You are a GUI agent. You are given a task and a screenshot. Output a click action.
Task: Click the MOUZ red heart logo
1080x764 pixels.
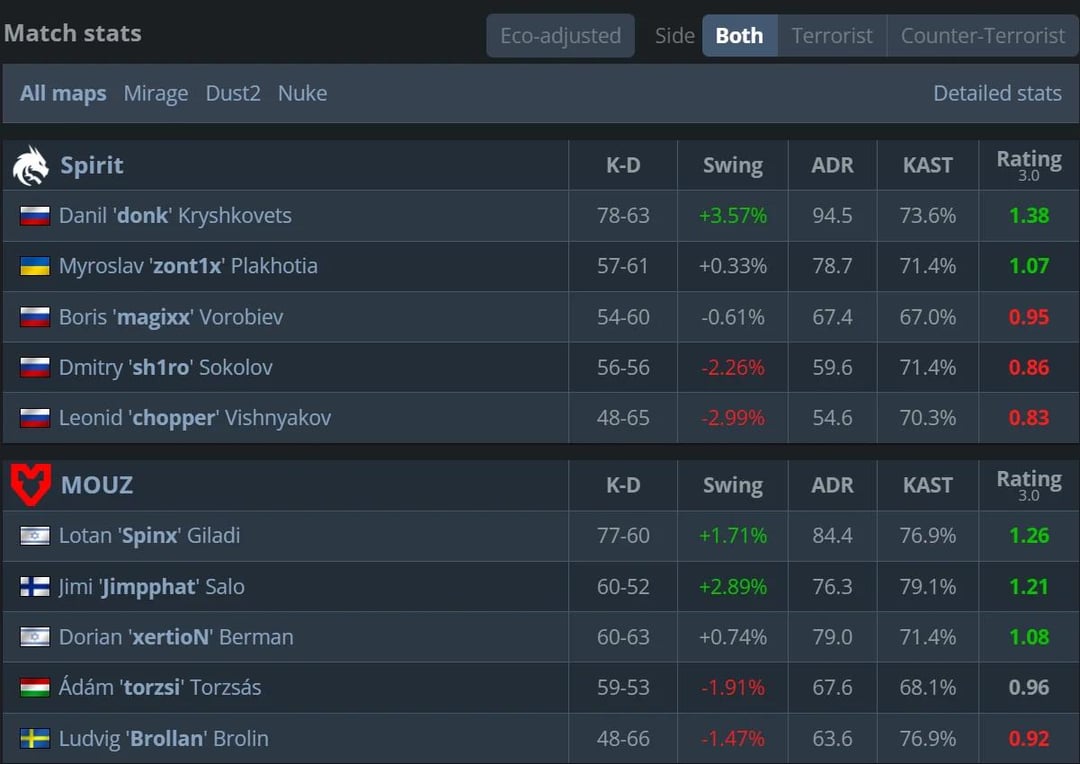tap(31, 485)
